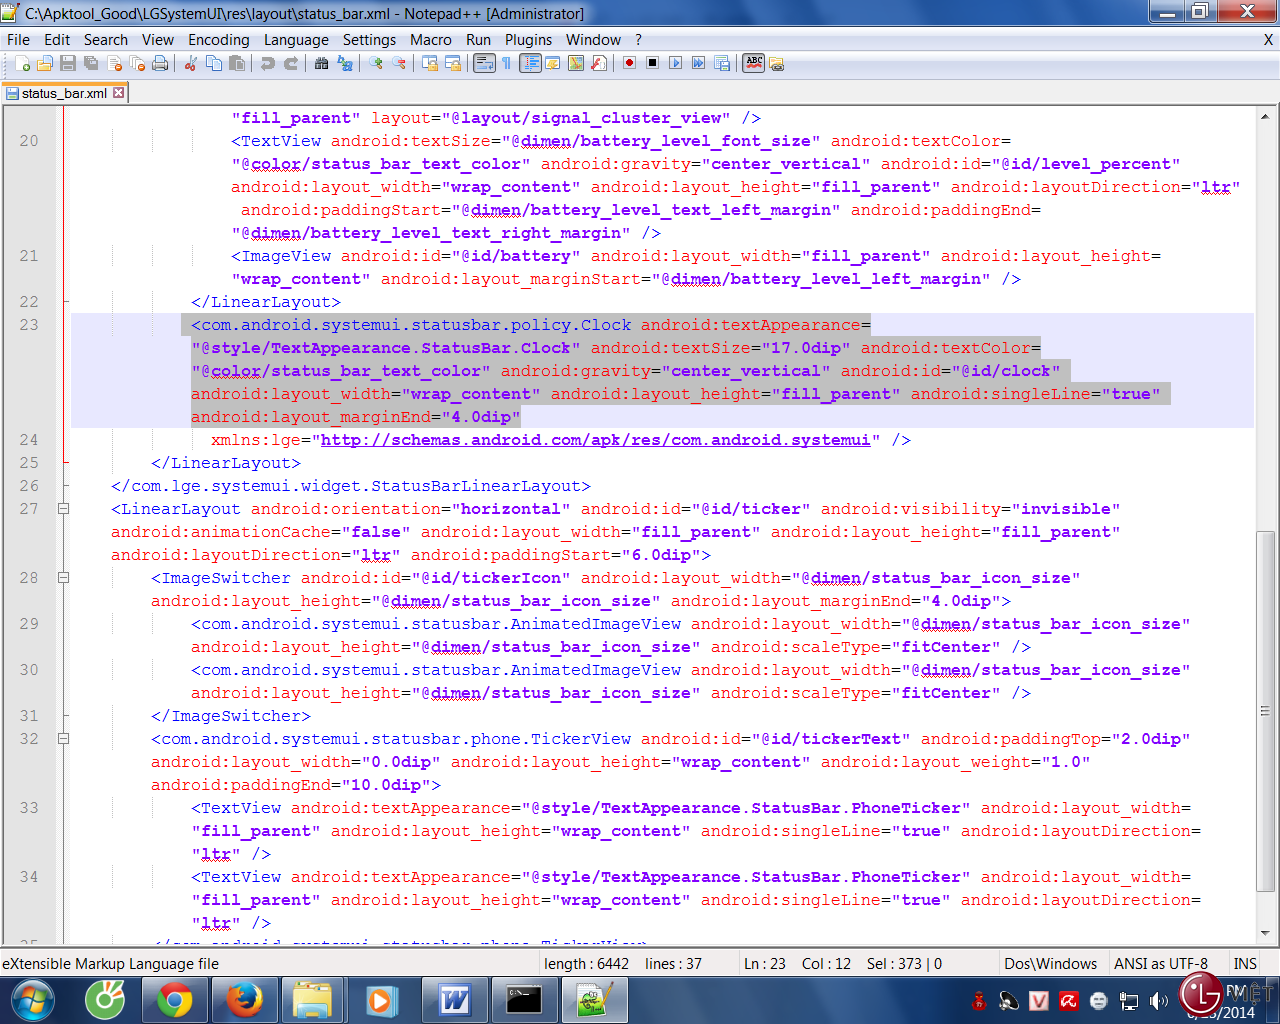Close the status_bar.xml tab via its X

pos(118,92)
